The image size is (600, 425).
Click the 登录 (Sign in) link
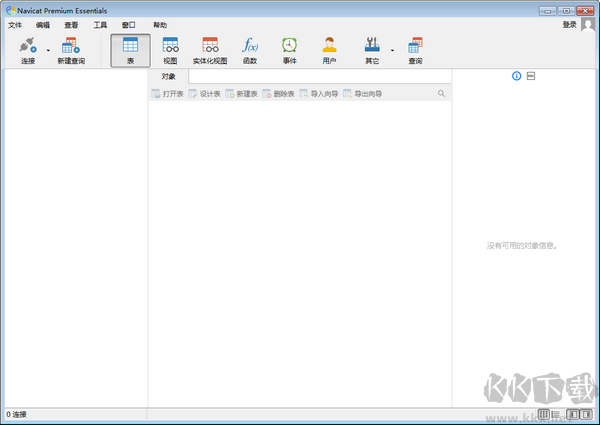569,25
